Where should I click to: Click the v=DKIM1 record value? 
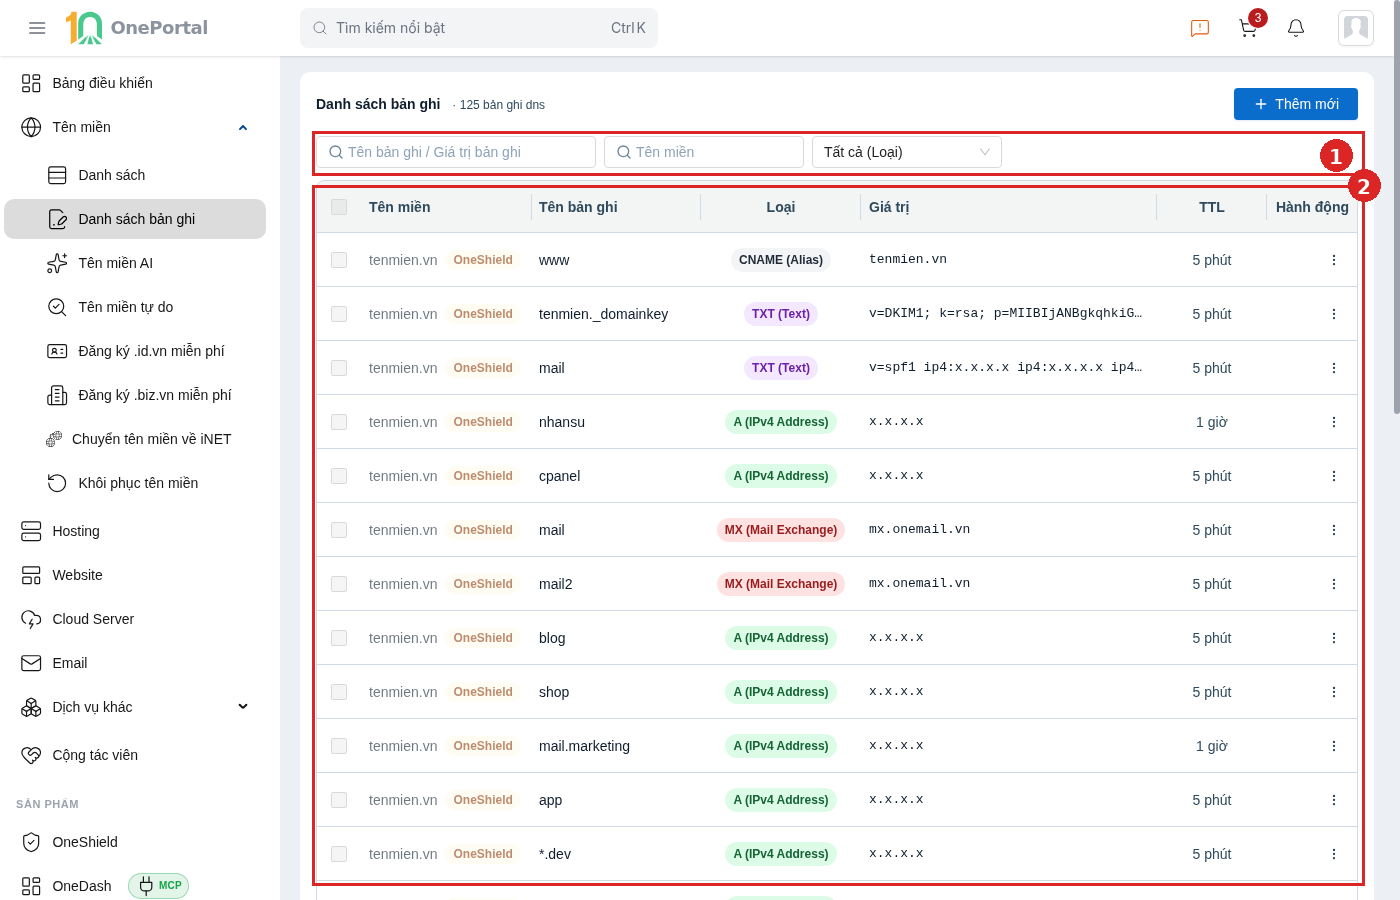[x=1005, y=313]
